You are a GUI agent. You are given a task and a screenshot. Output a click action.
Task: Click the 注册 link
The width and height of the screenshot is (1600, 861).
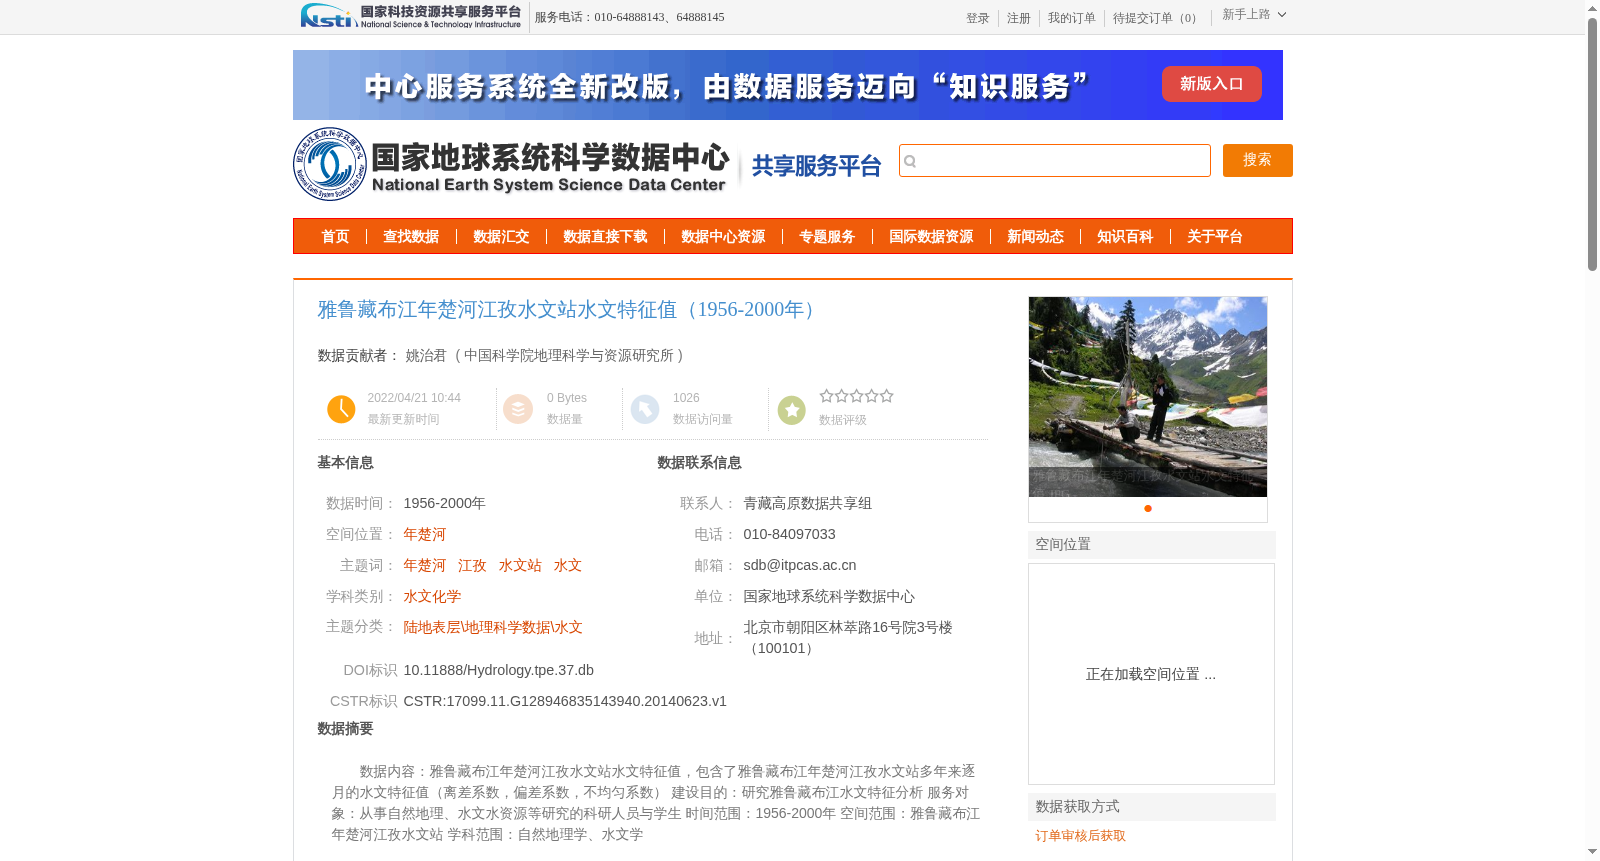coord(1018,18)
